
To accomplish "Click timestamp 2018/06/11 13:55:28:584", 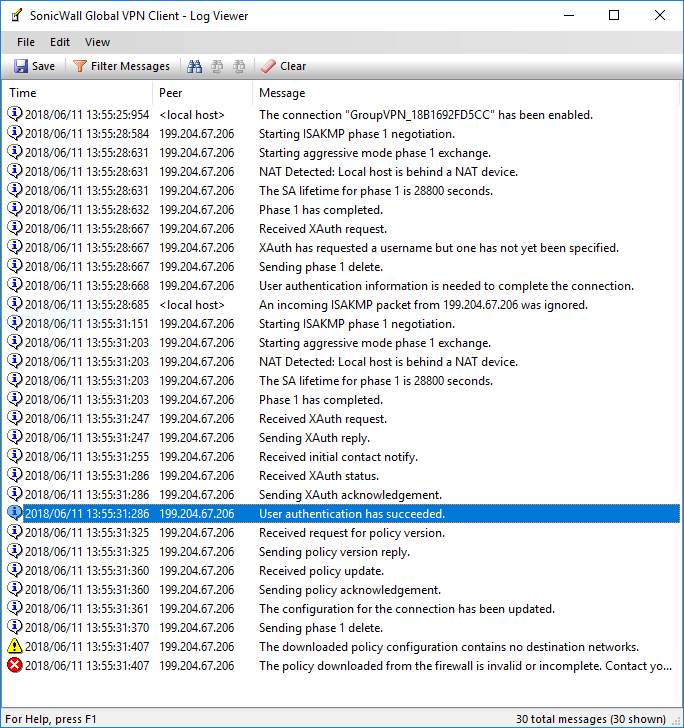I will point(87,134).
